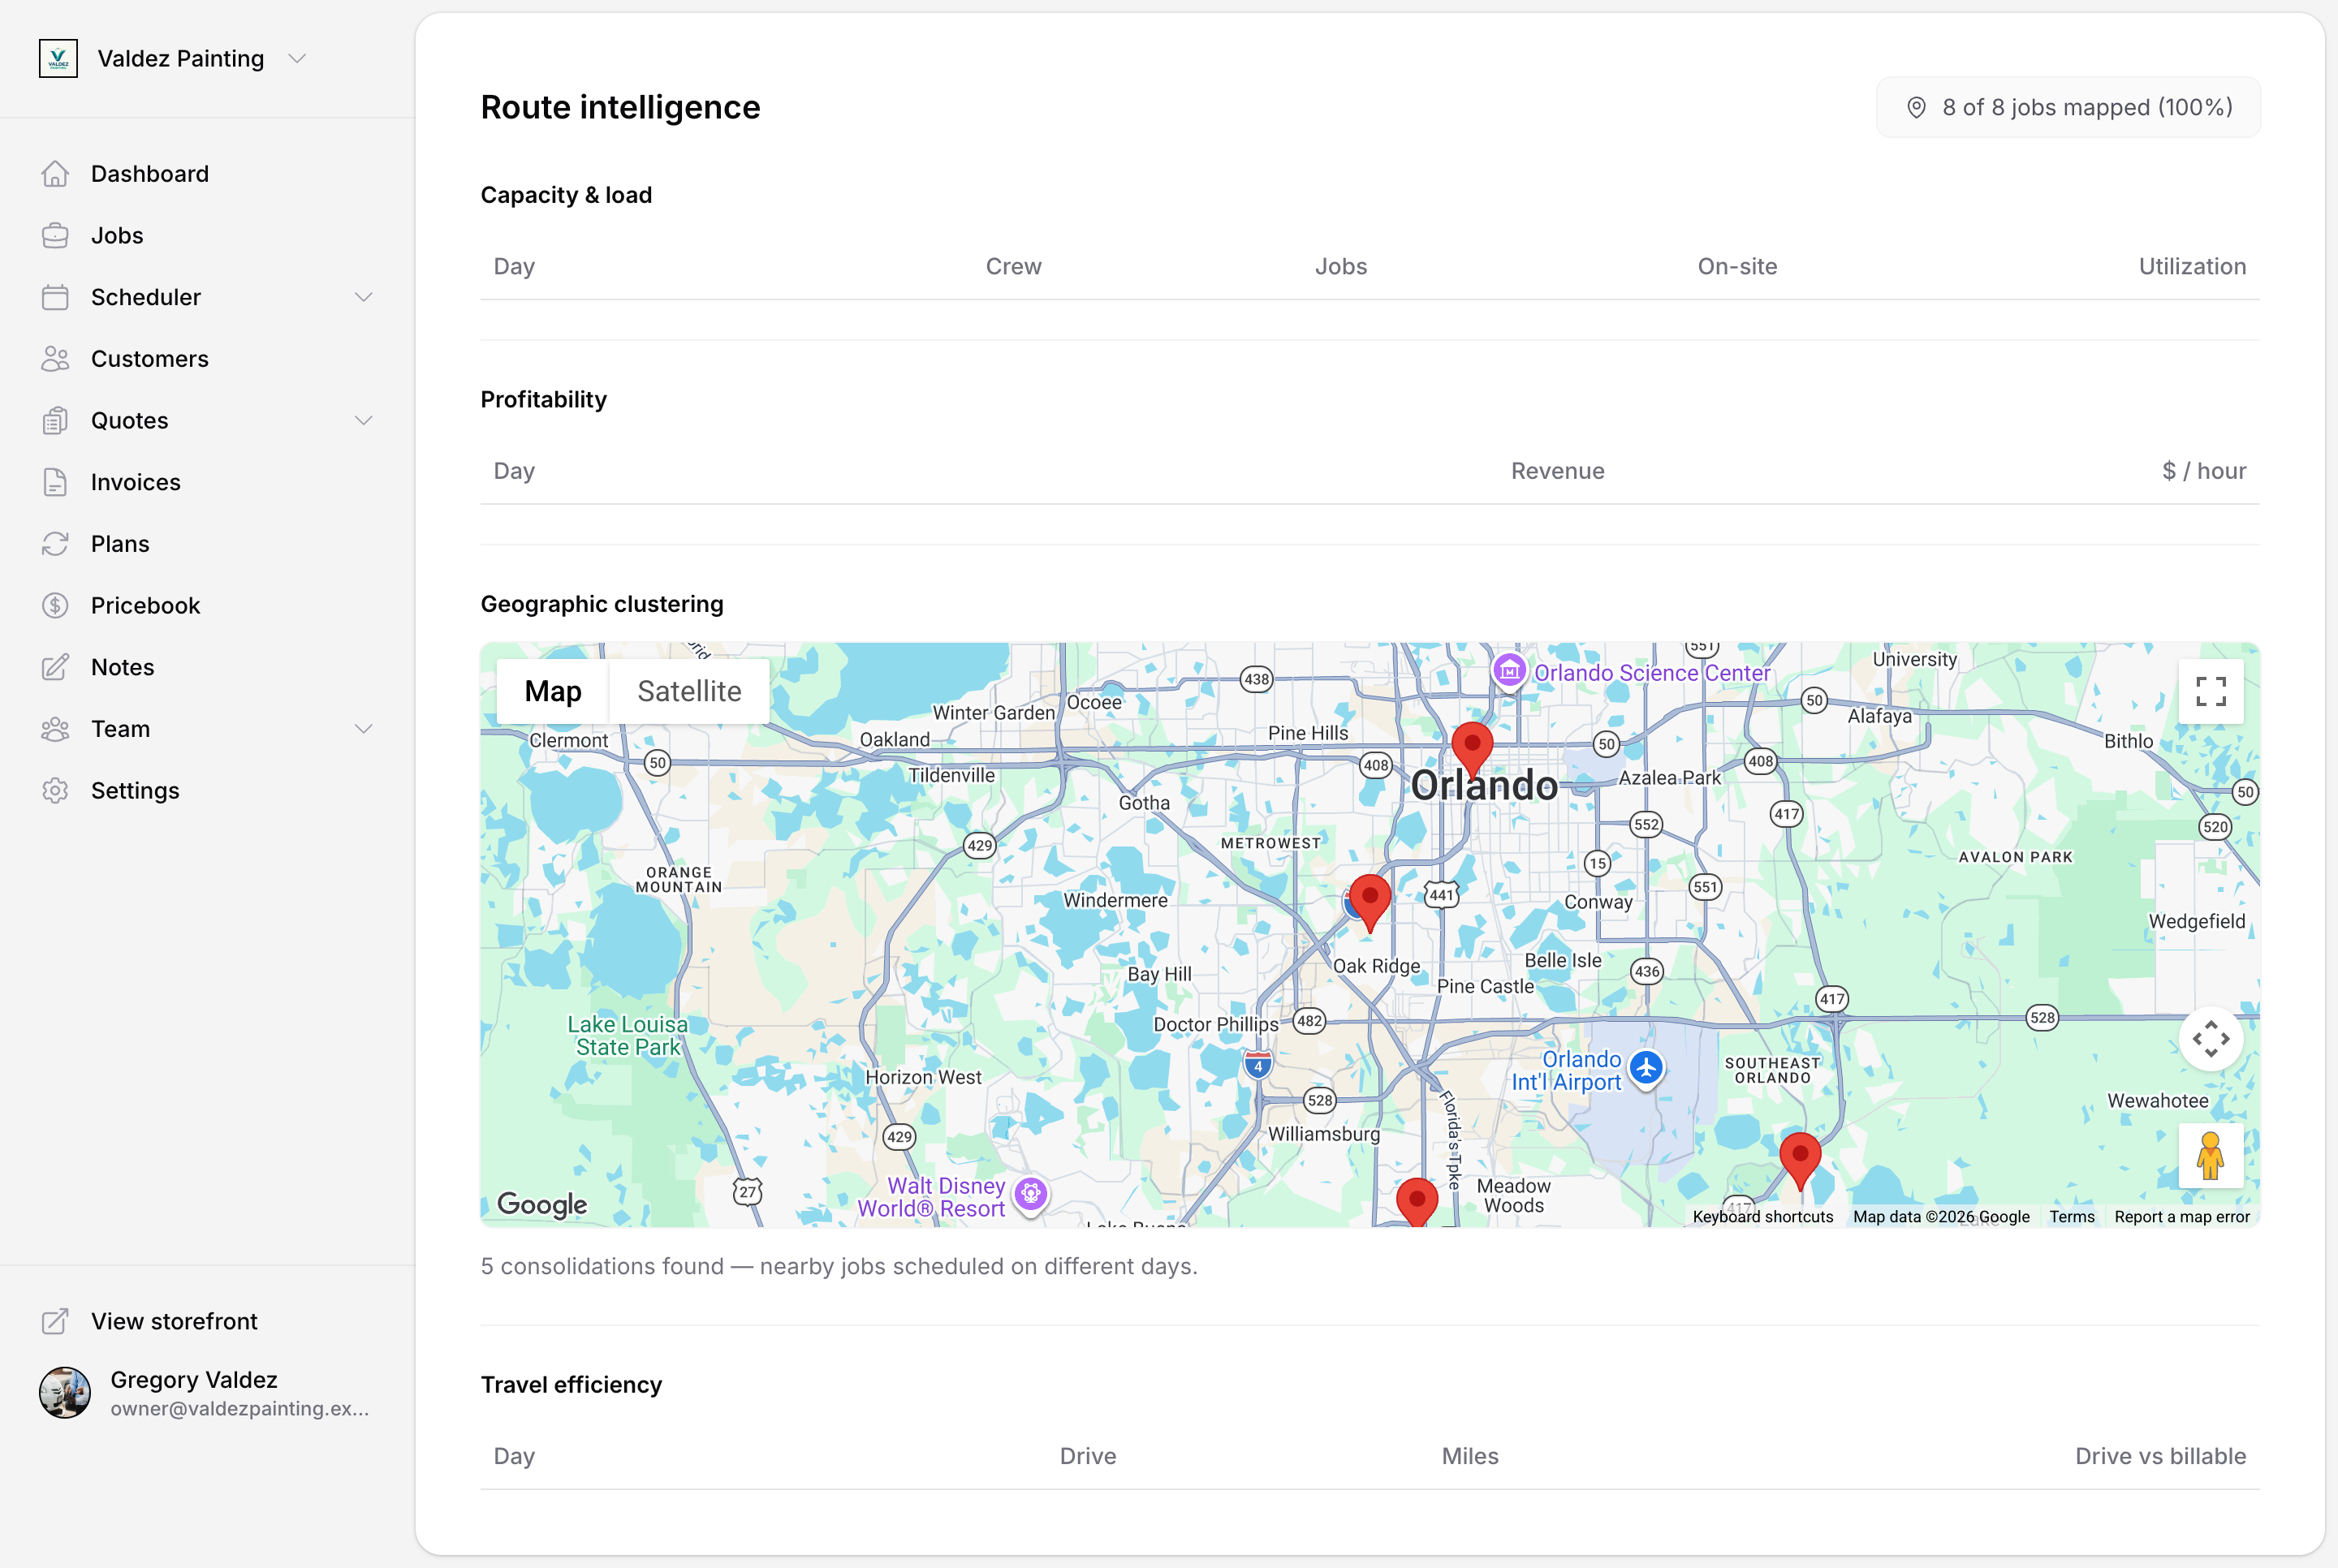Click the Team group icon
This screenshot has height=1568, width=2338.
55,729
